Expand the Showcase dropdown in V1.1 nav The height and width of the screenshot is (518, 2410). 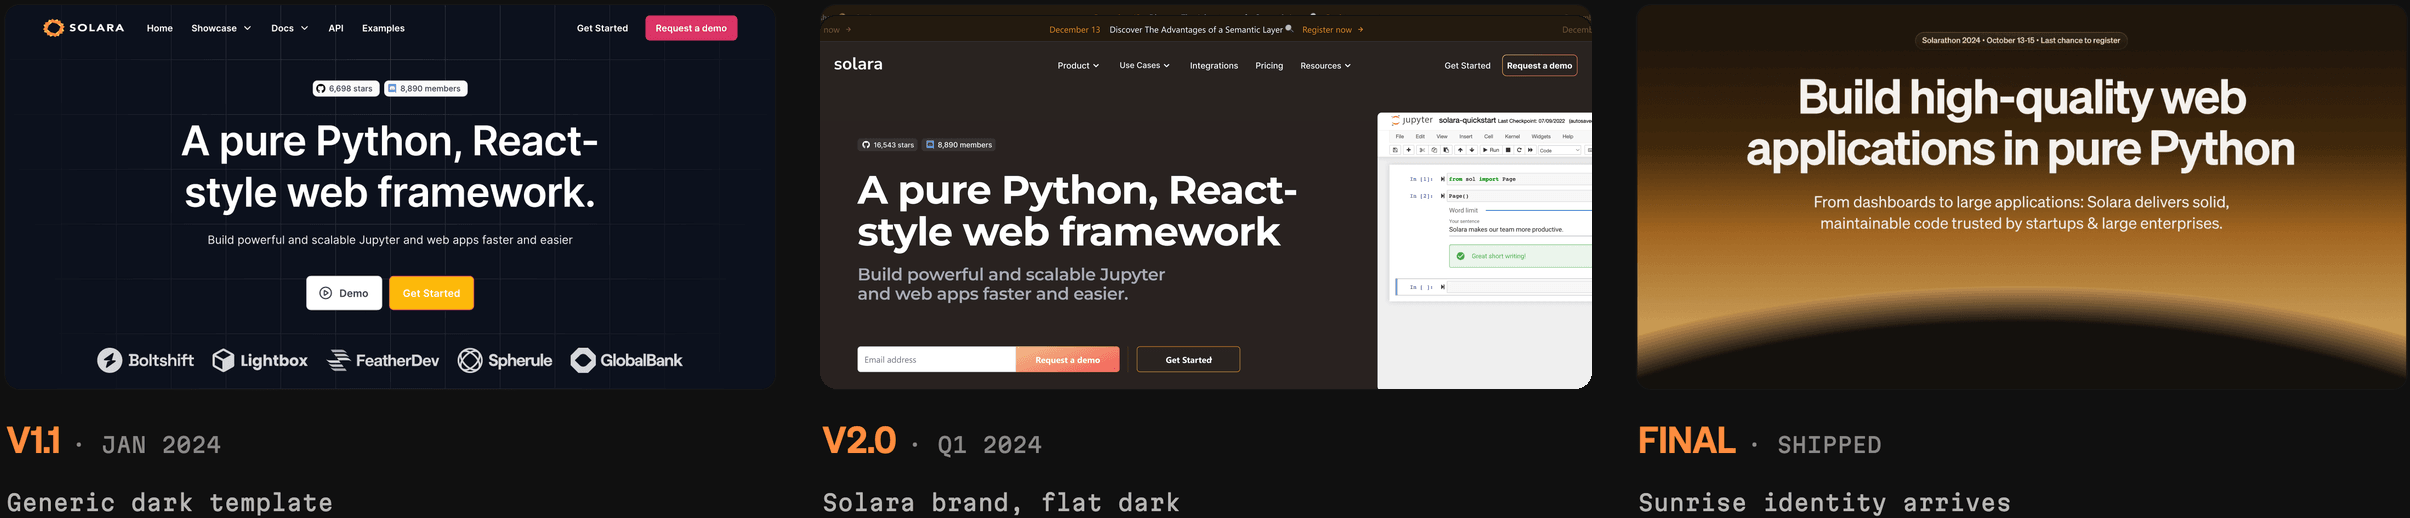coord(221,28)
